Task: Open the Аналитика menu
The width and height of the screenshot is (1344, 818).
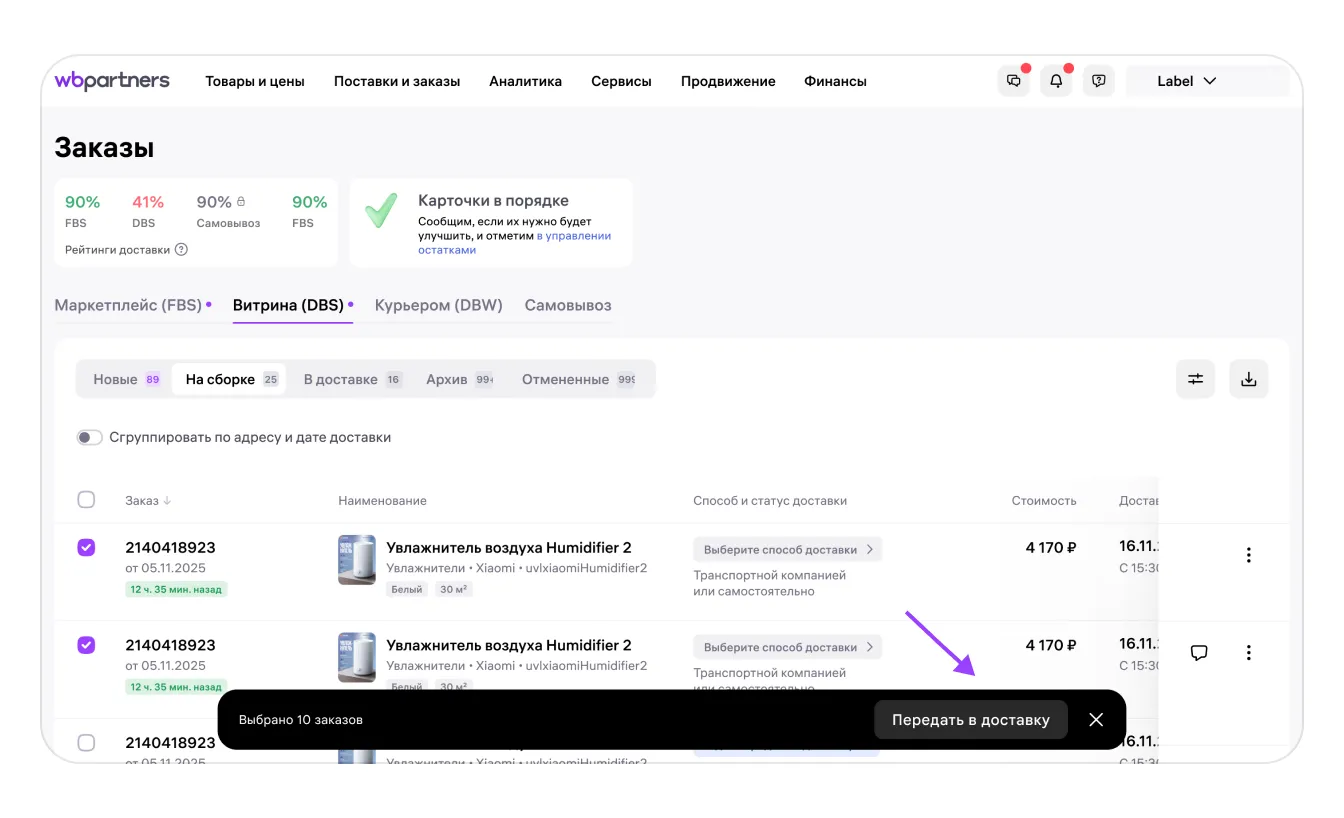Action: pyautogui.click(x=525, y=81)
